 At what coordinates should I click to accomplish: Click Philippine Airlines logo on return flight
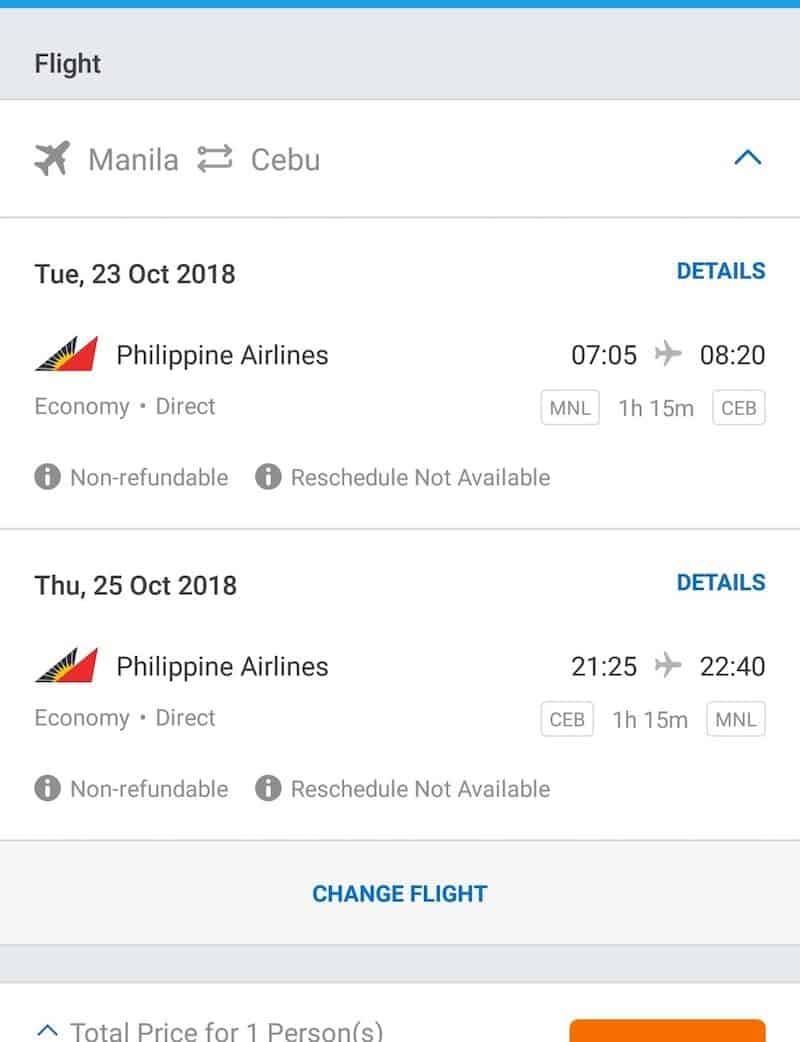click(66, 666)
